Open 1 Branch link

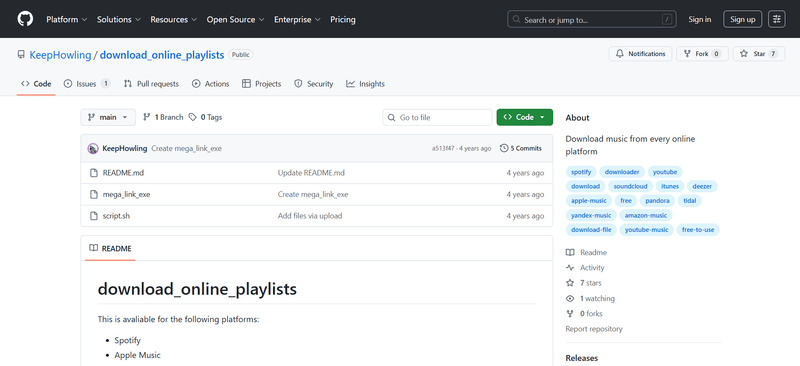pos(163,117)
